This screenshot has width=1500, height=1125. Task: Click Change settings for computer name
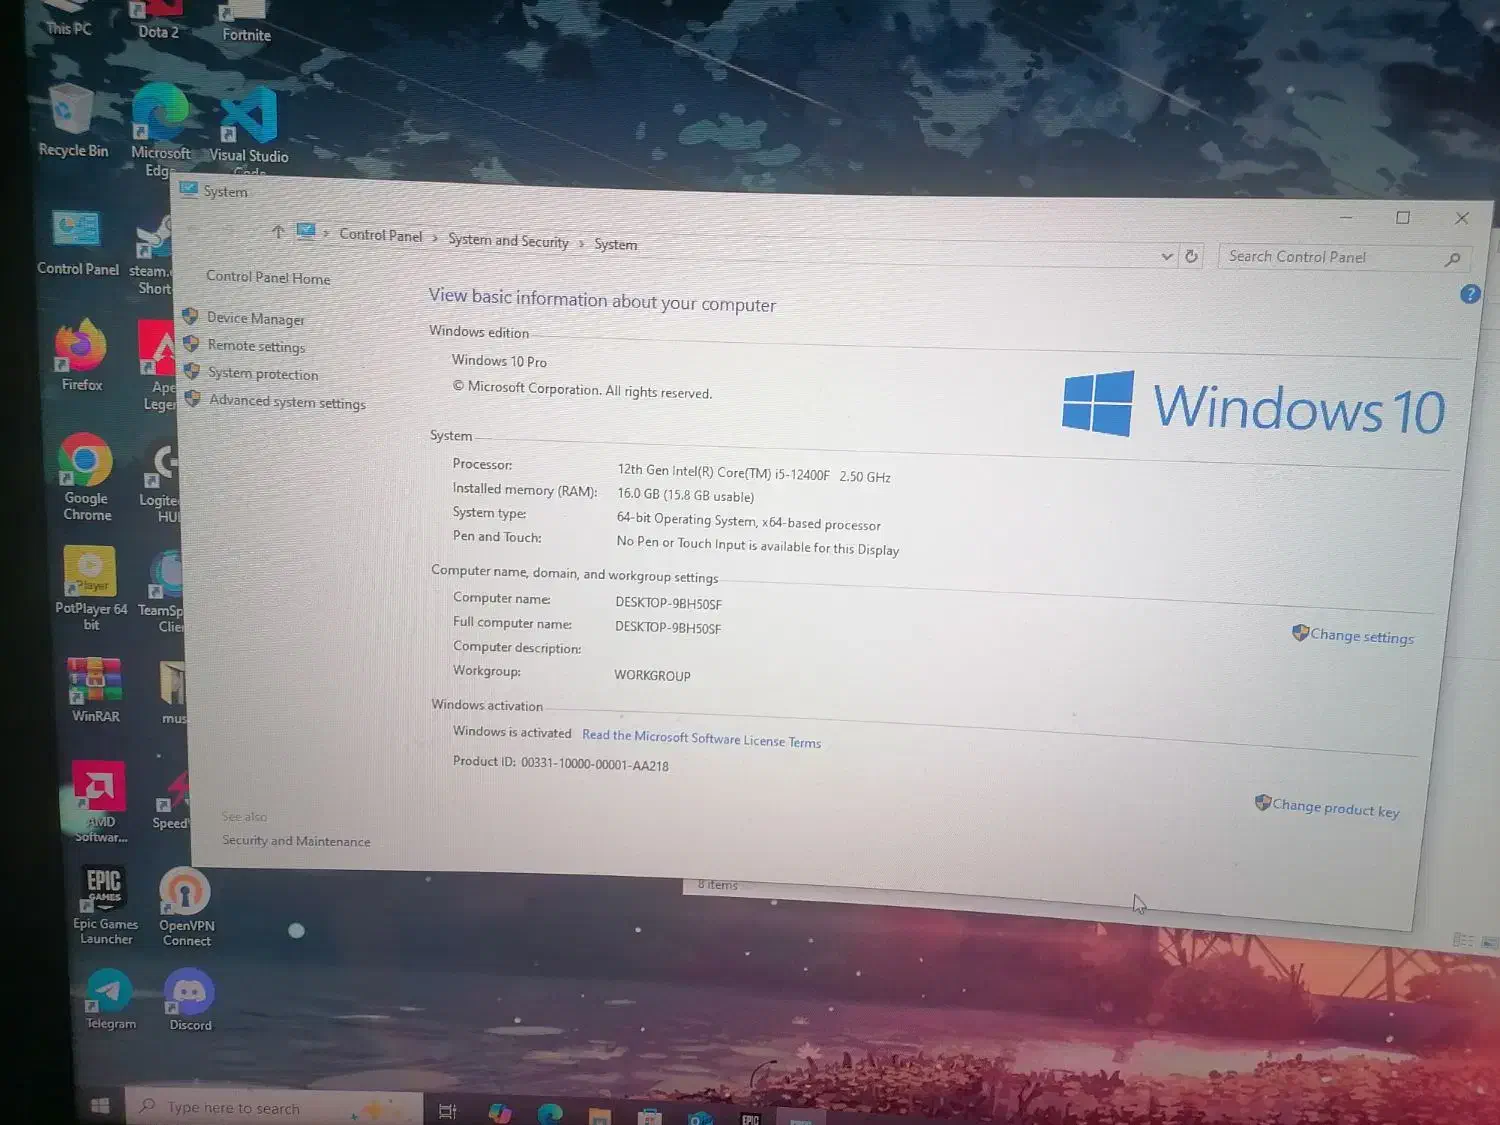[1362, 636]
